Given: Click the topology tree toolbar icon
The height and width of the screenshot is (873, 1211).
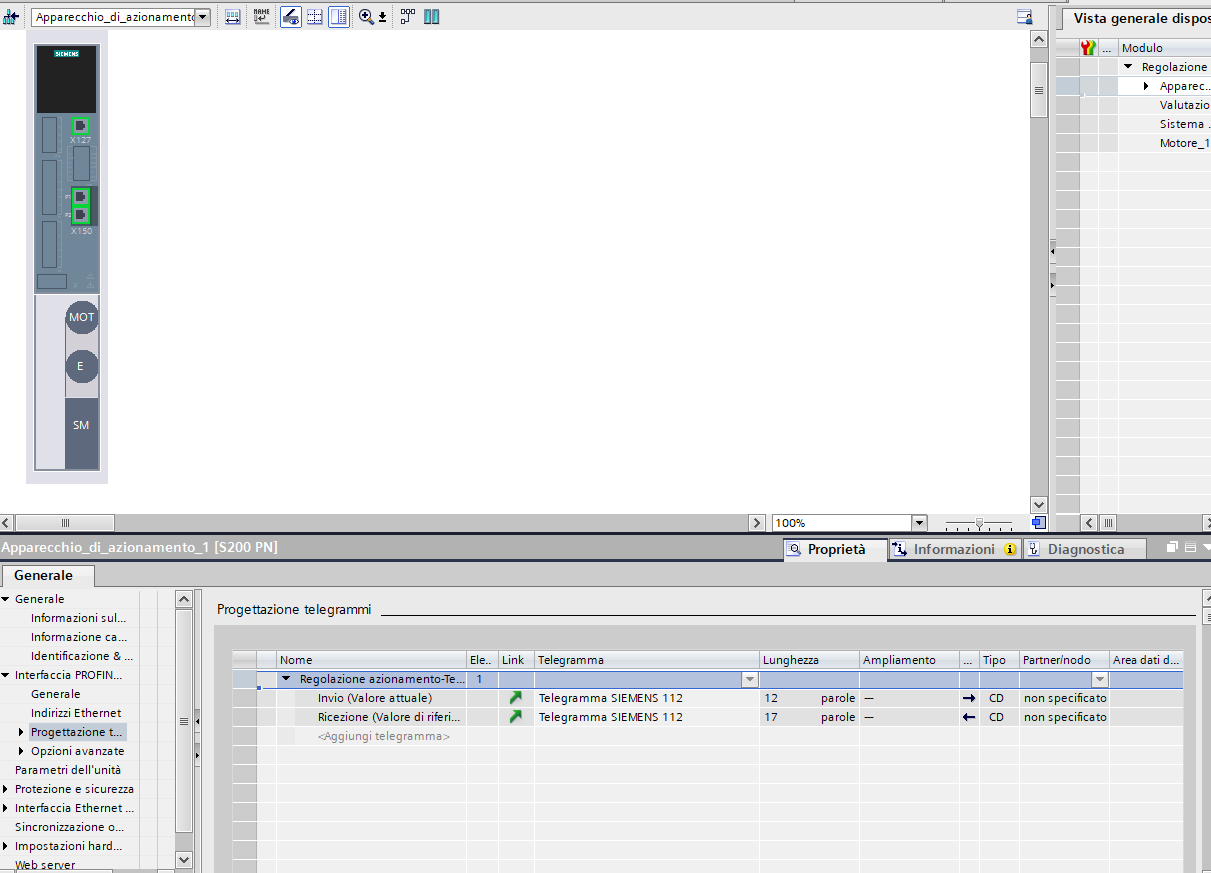Looking at the screenshot, I should 408,17.
